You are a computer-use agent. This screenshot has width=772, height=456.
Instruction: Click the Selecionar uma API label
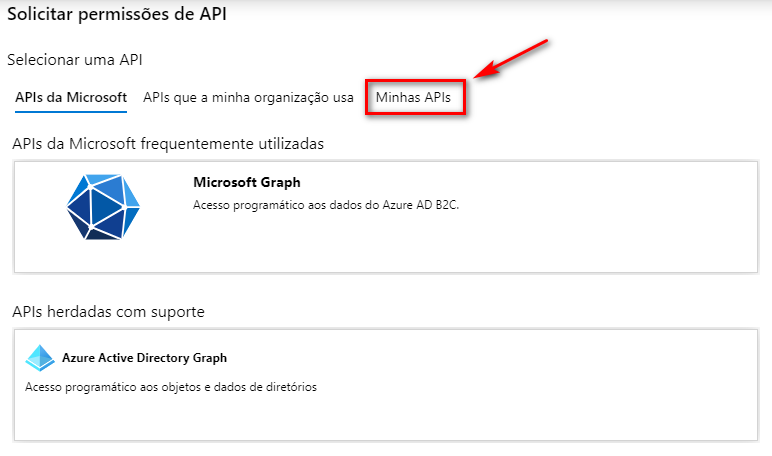coord(75,60)
